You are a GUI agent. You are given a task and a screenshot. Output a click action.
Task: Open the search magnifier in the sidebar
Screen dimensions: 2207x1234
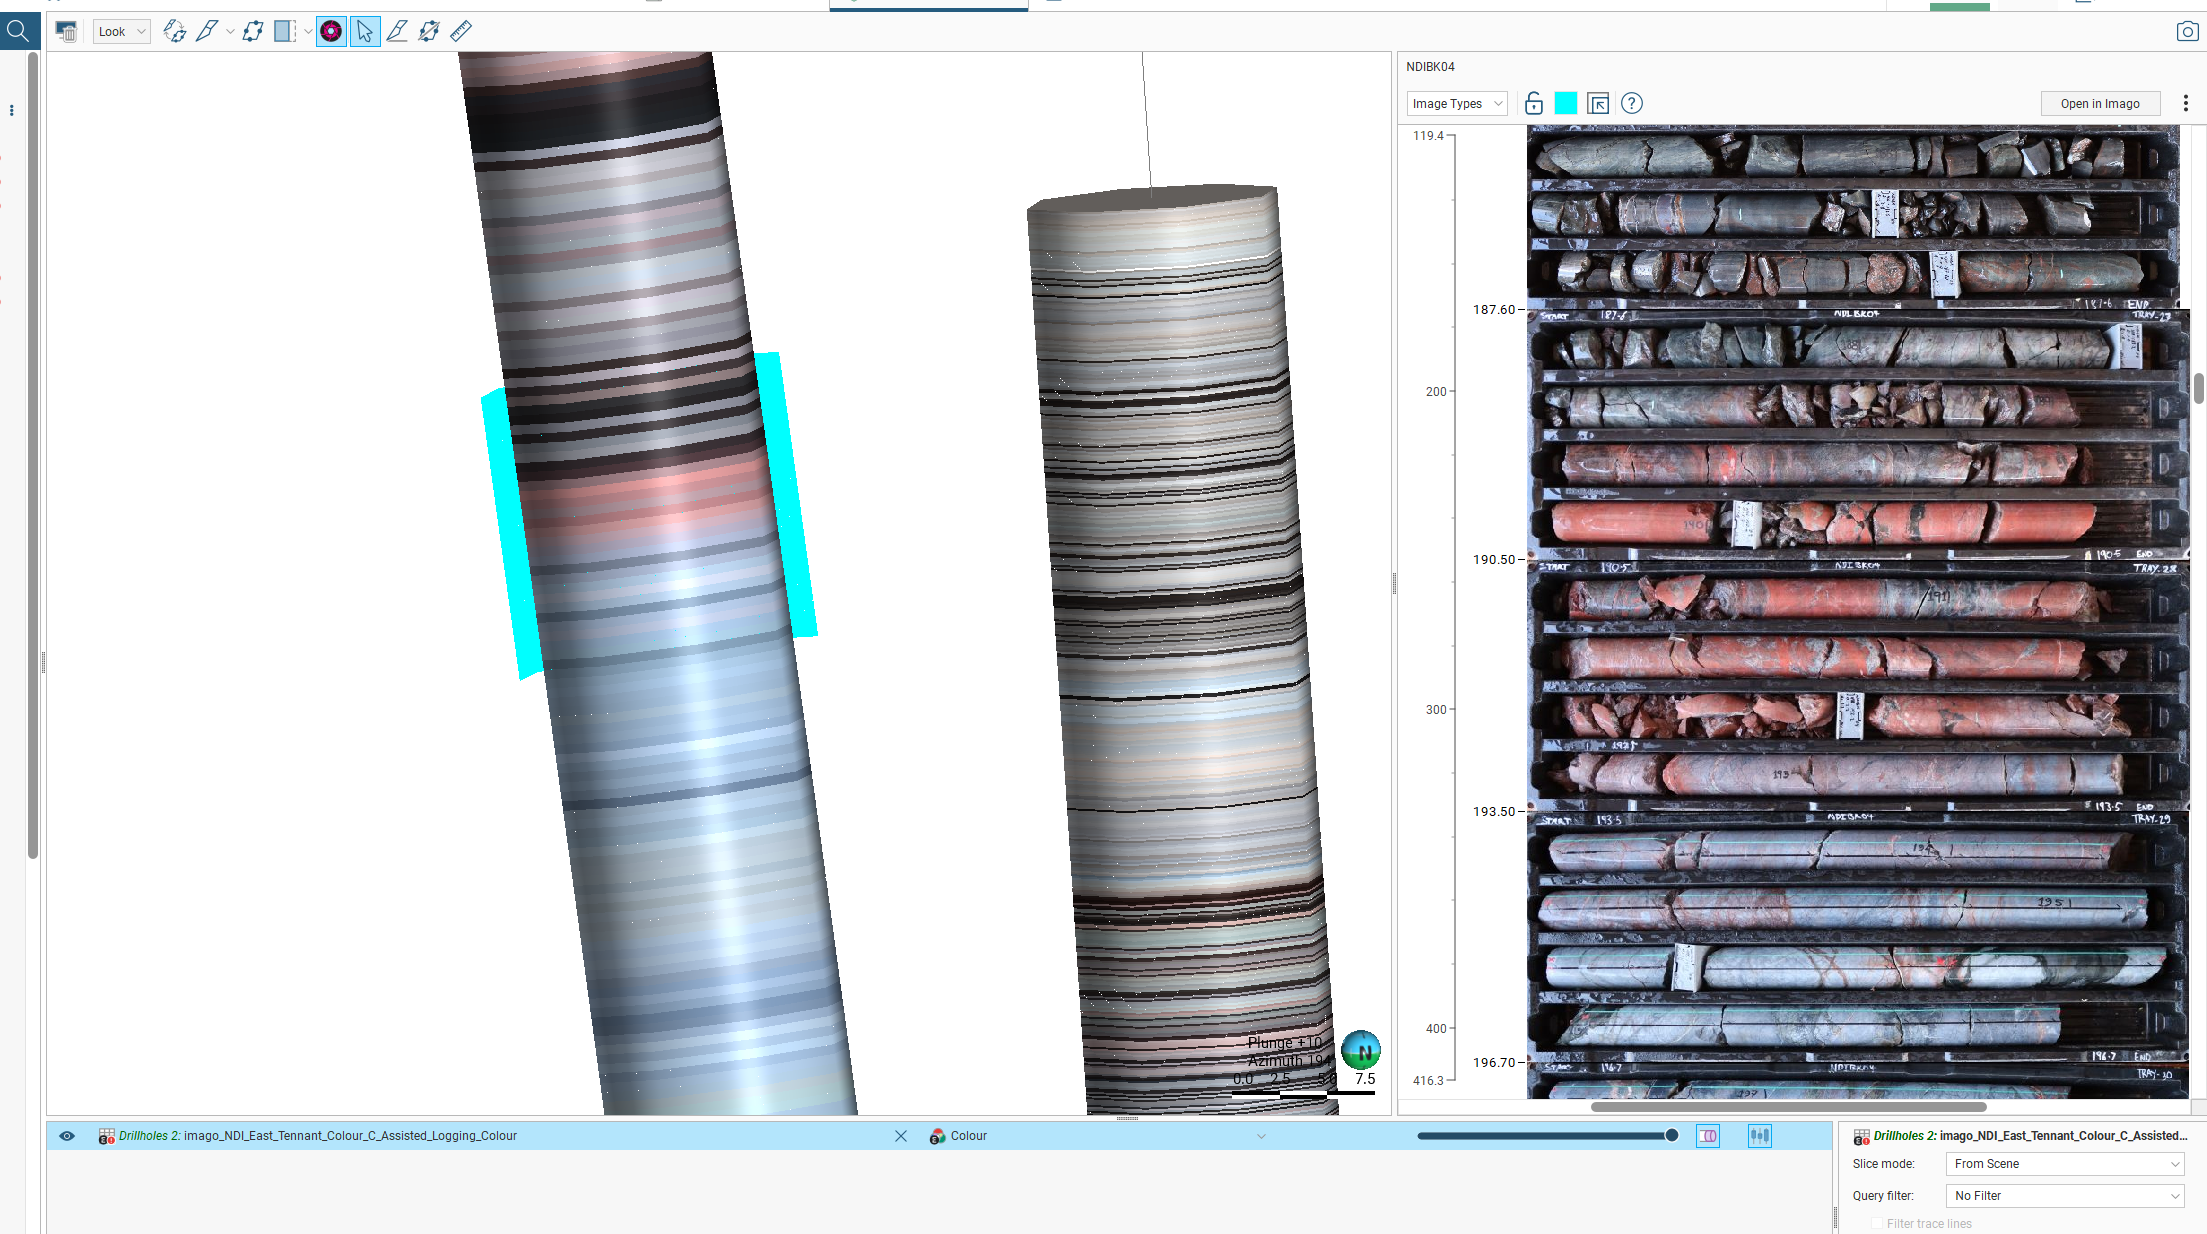(x=18, y=31)
